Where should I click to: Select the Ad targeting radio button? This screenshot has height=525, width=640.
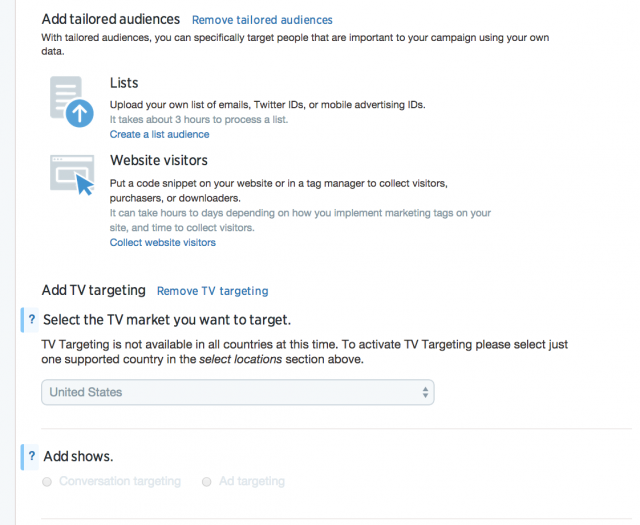tap(207, 482)
